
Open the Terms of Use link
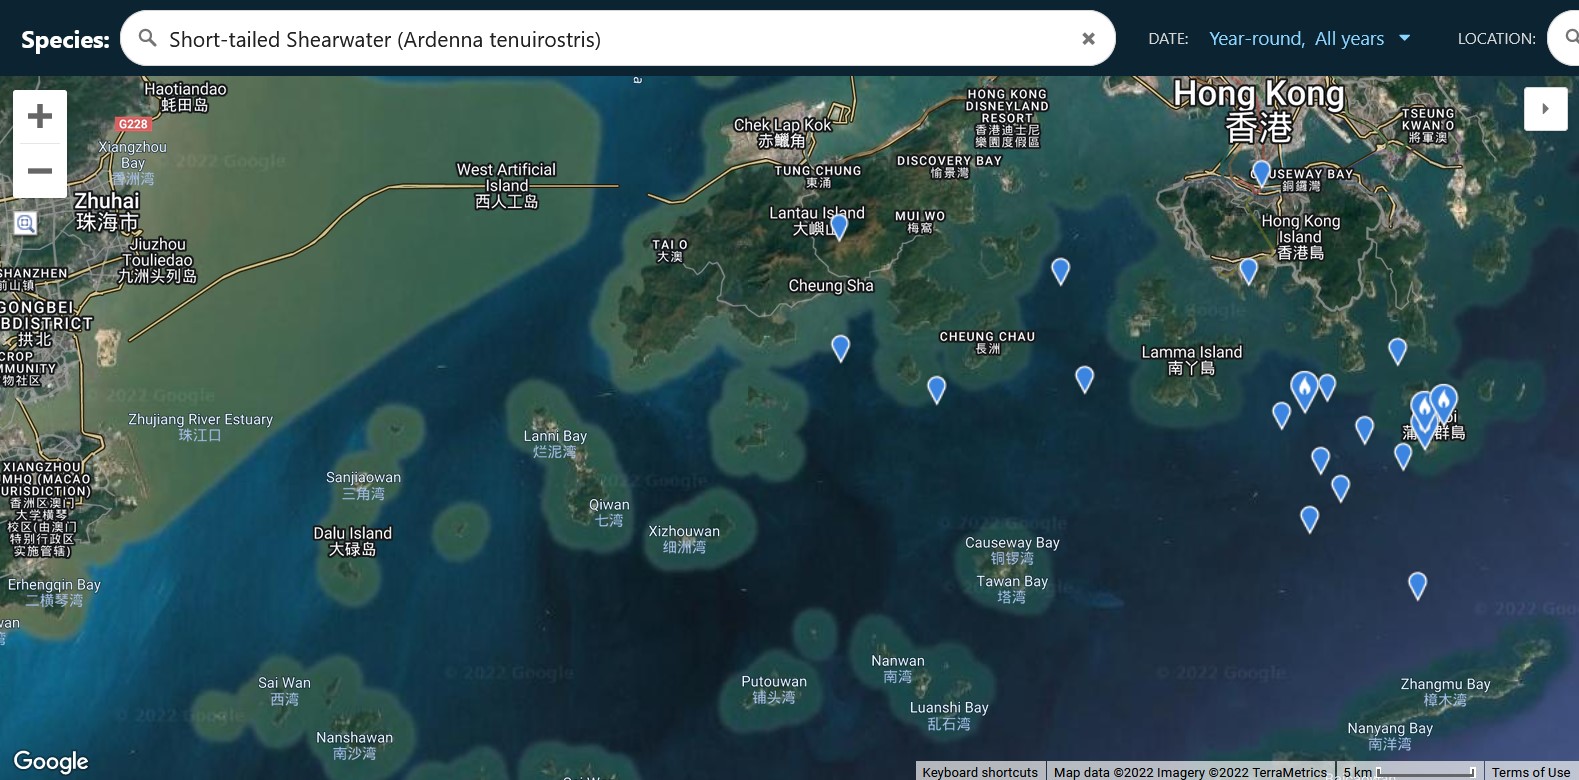click(1530, 772)
